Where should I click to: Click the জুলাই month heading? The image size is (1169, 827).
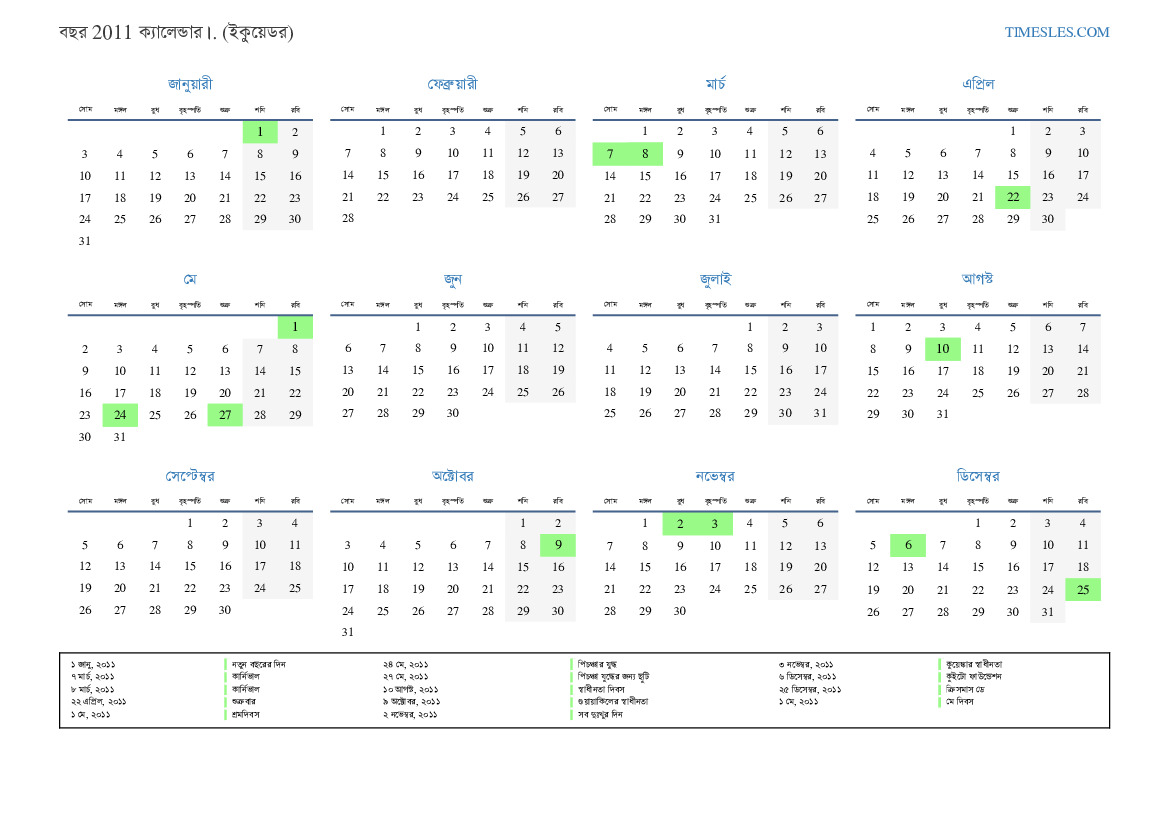tap(715, 280)
